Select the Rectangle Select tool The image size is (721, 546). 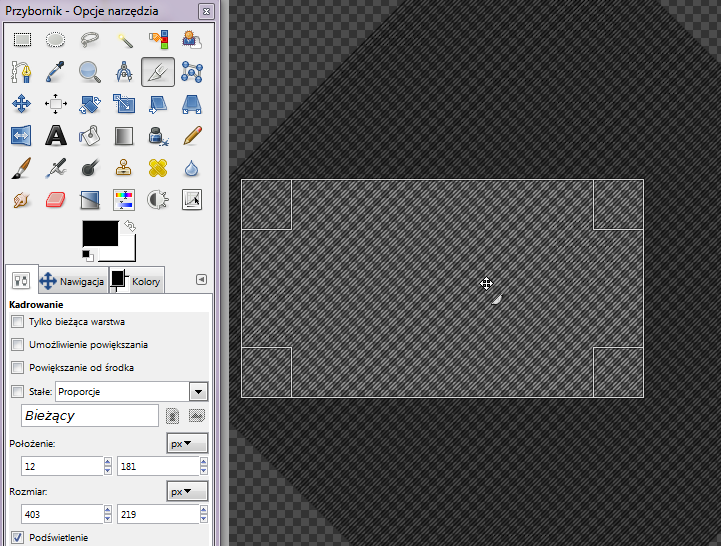[x=22, y=40]
